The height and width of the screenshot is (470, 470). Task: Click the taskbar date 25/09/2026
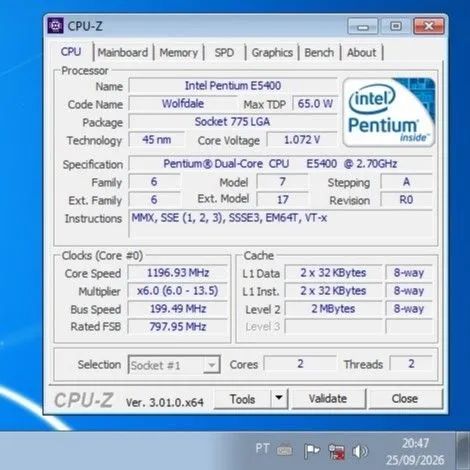tap(415, 460)
